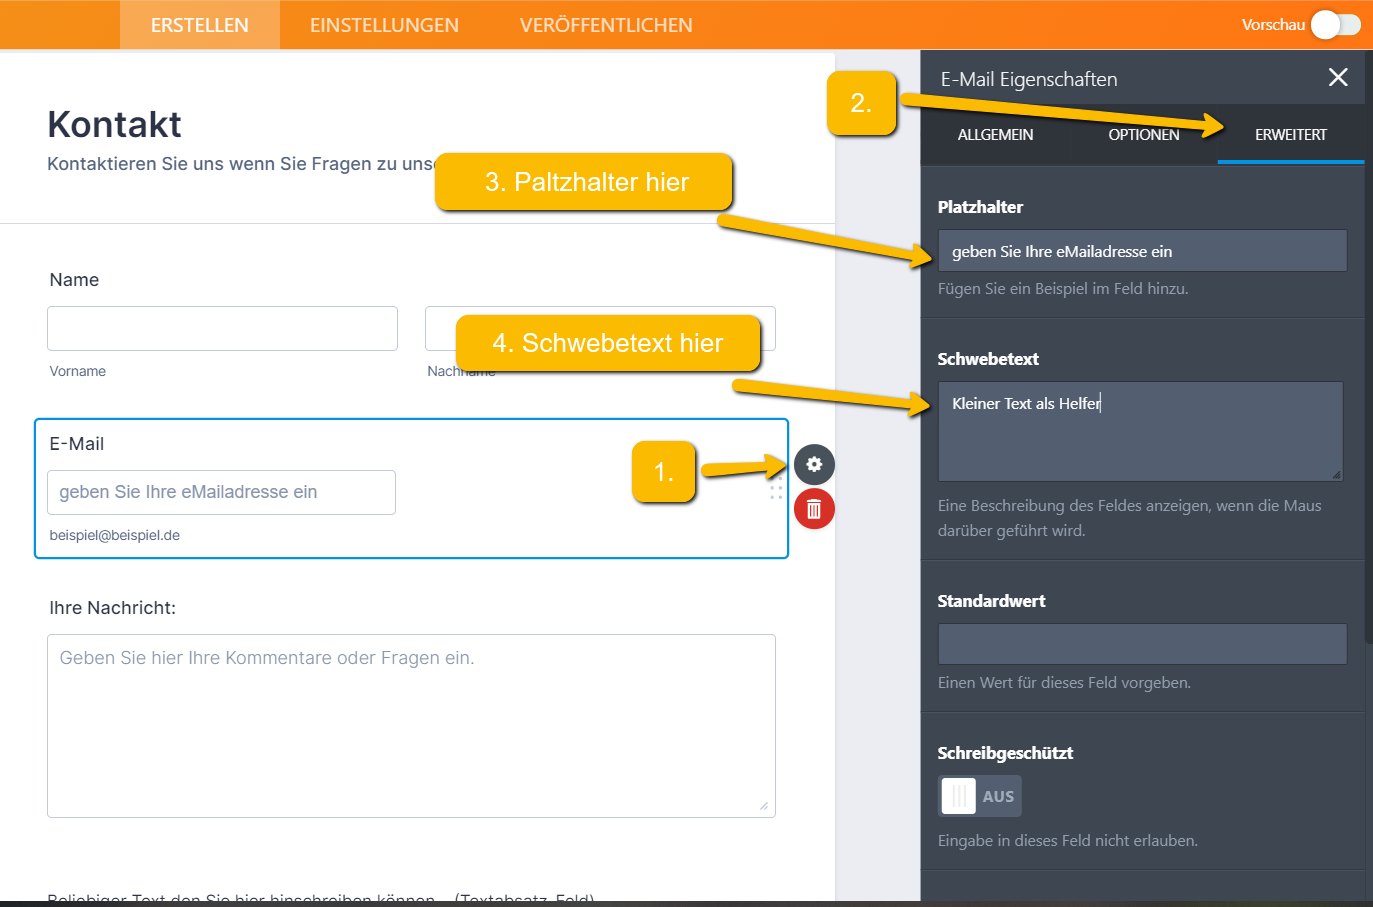Click the E-Mail address input in form
1373x907 pixels.
pos(221,492)
